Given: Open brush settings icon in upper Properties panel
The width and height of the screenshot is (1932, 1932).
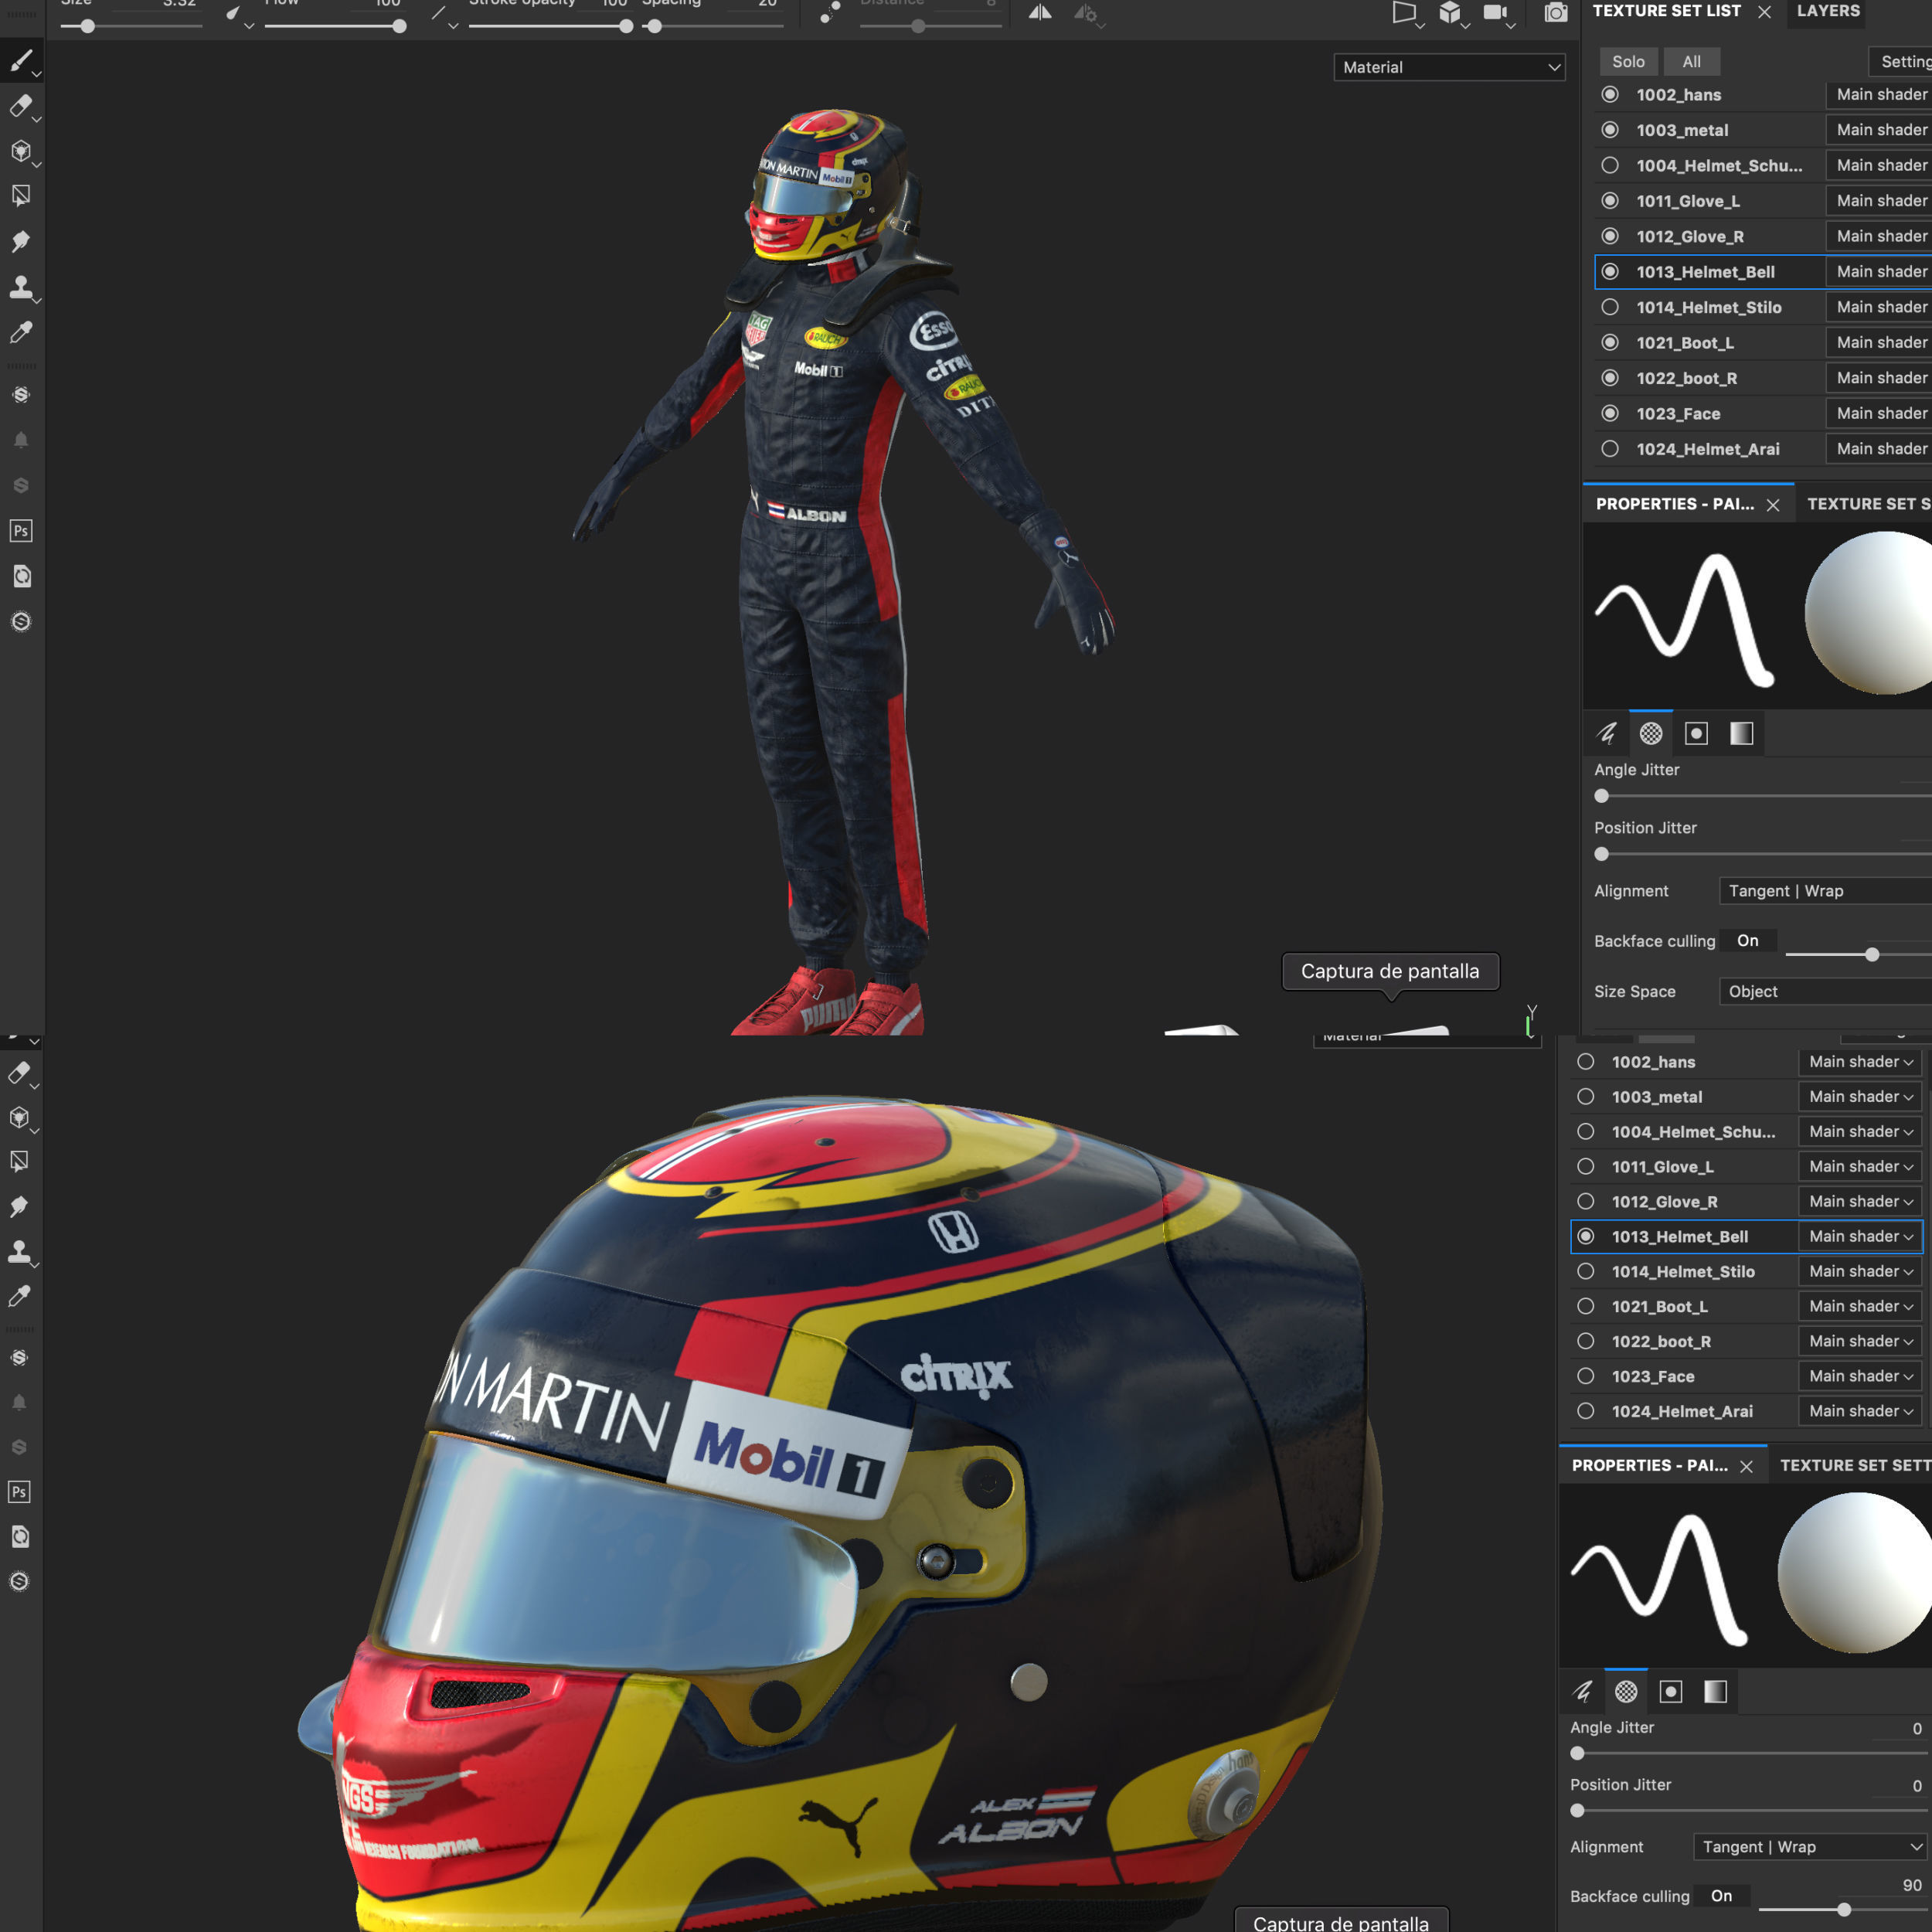Looking at the screenshot, I should [1606, 733].
